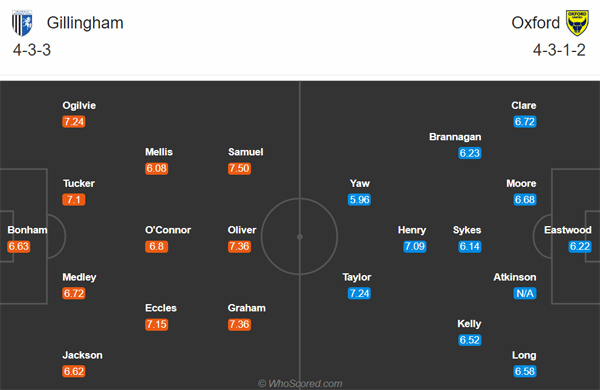
Task: Select player name O'Connor
Action: pos(168,230)
